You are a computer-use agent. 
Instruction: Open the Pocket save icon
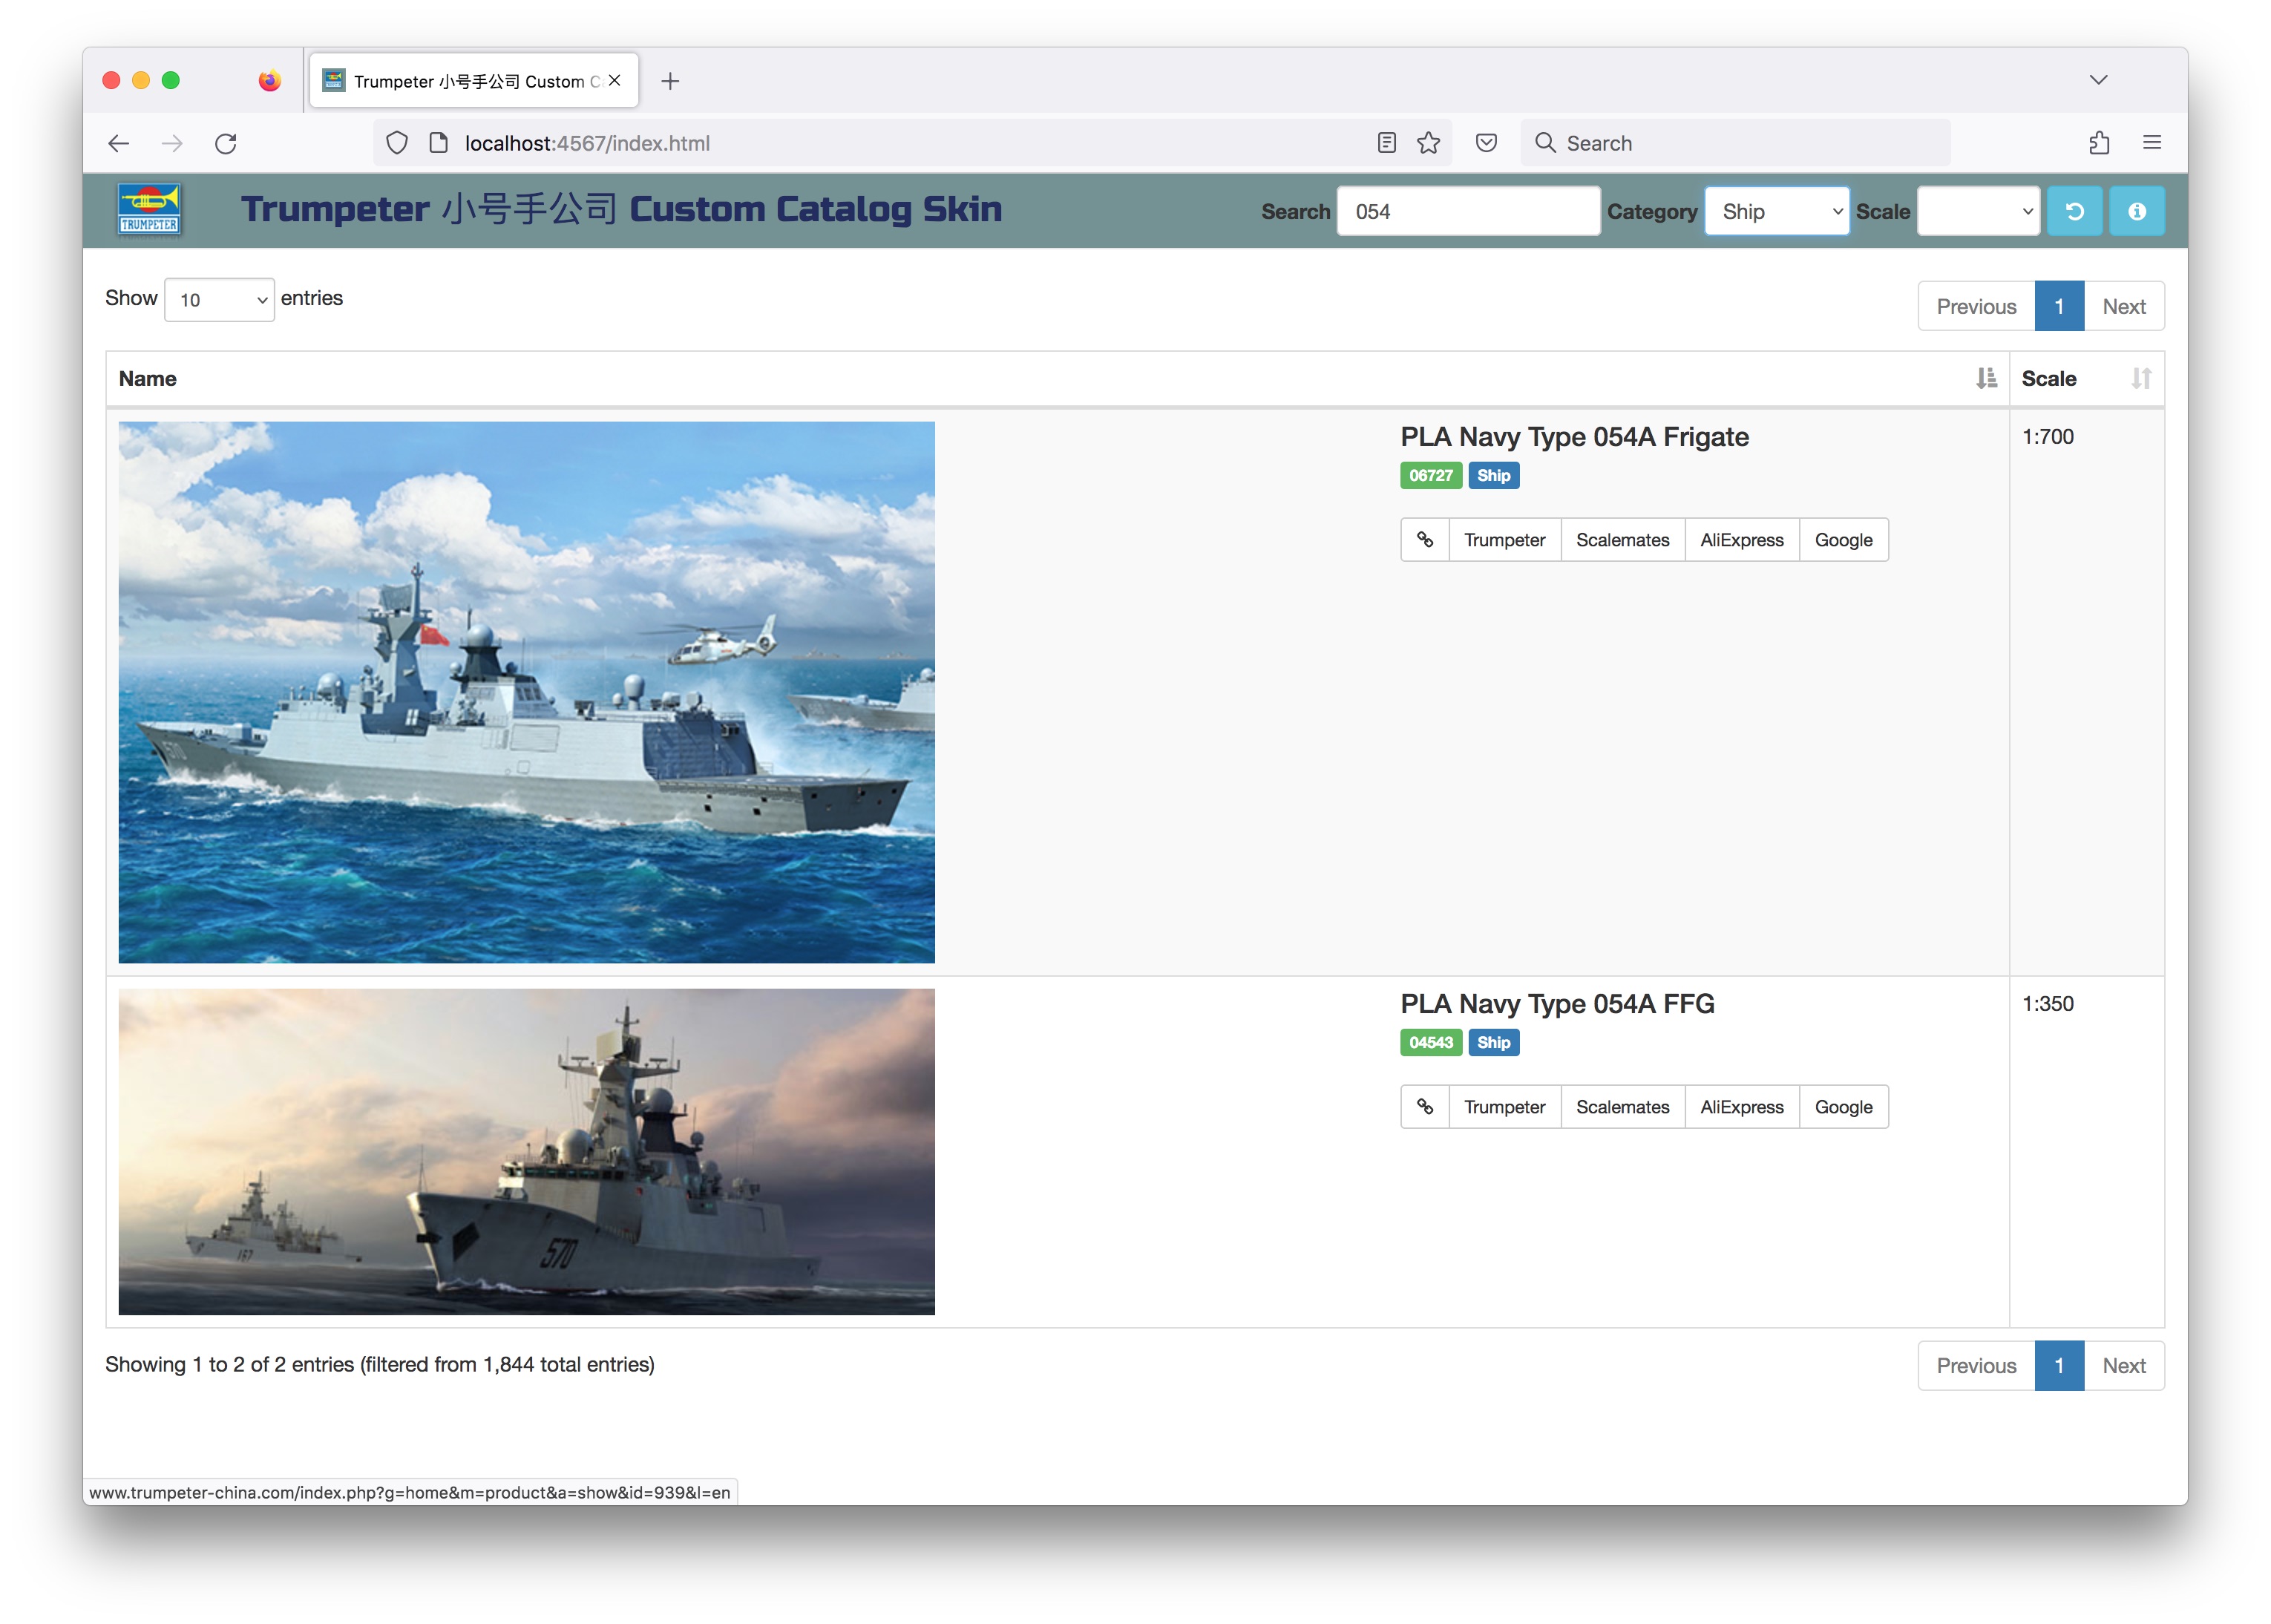[x=1486, y=143]
